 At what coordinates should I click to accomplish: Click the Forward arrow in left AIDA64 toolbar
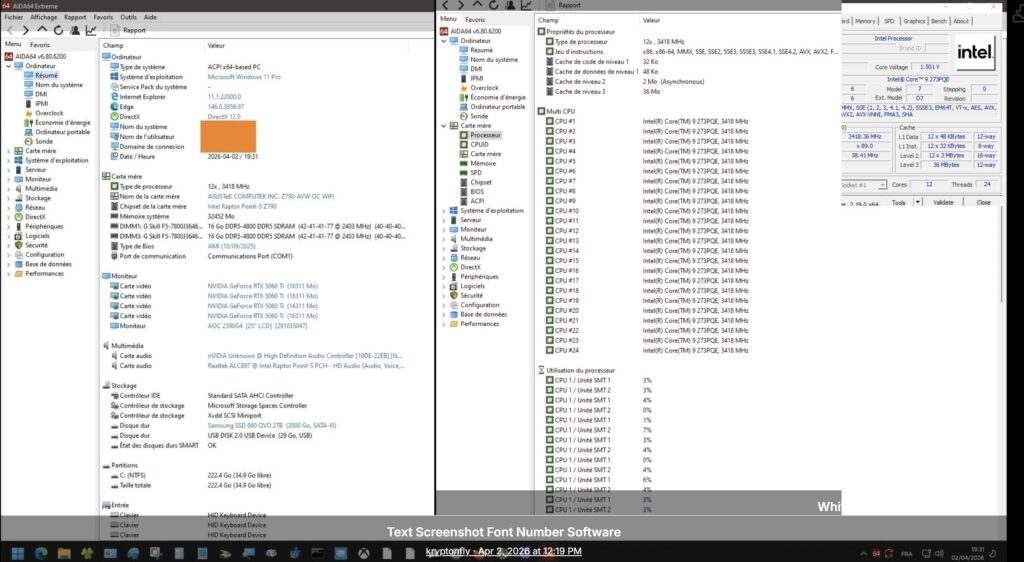26,30
